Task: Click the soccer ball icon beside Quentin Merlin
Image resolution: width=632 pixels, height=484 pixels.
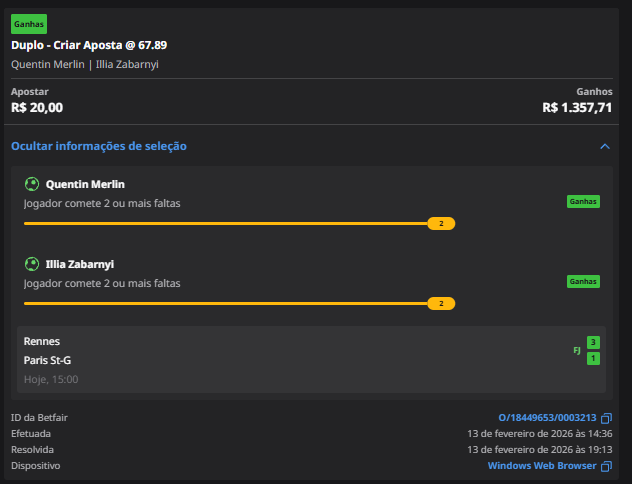Action: point(32,184)
